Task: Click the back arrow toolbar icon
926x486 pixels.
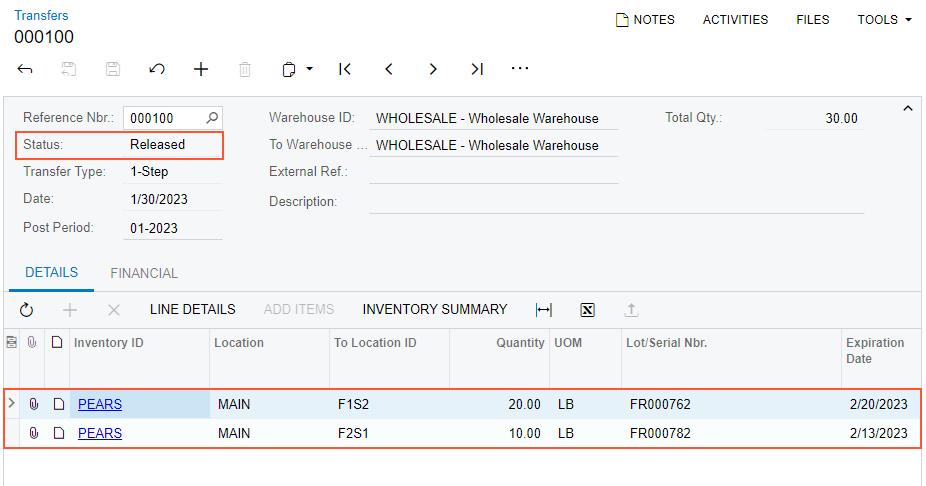Action: tap(26, 69)
